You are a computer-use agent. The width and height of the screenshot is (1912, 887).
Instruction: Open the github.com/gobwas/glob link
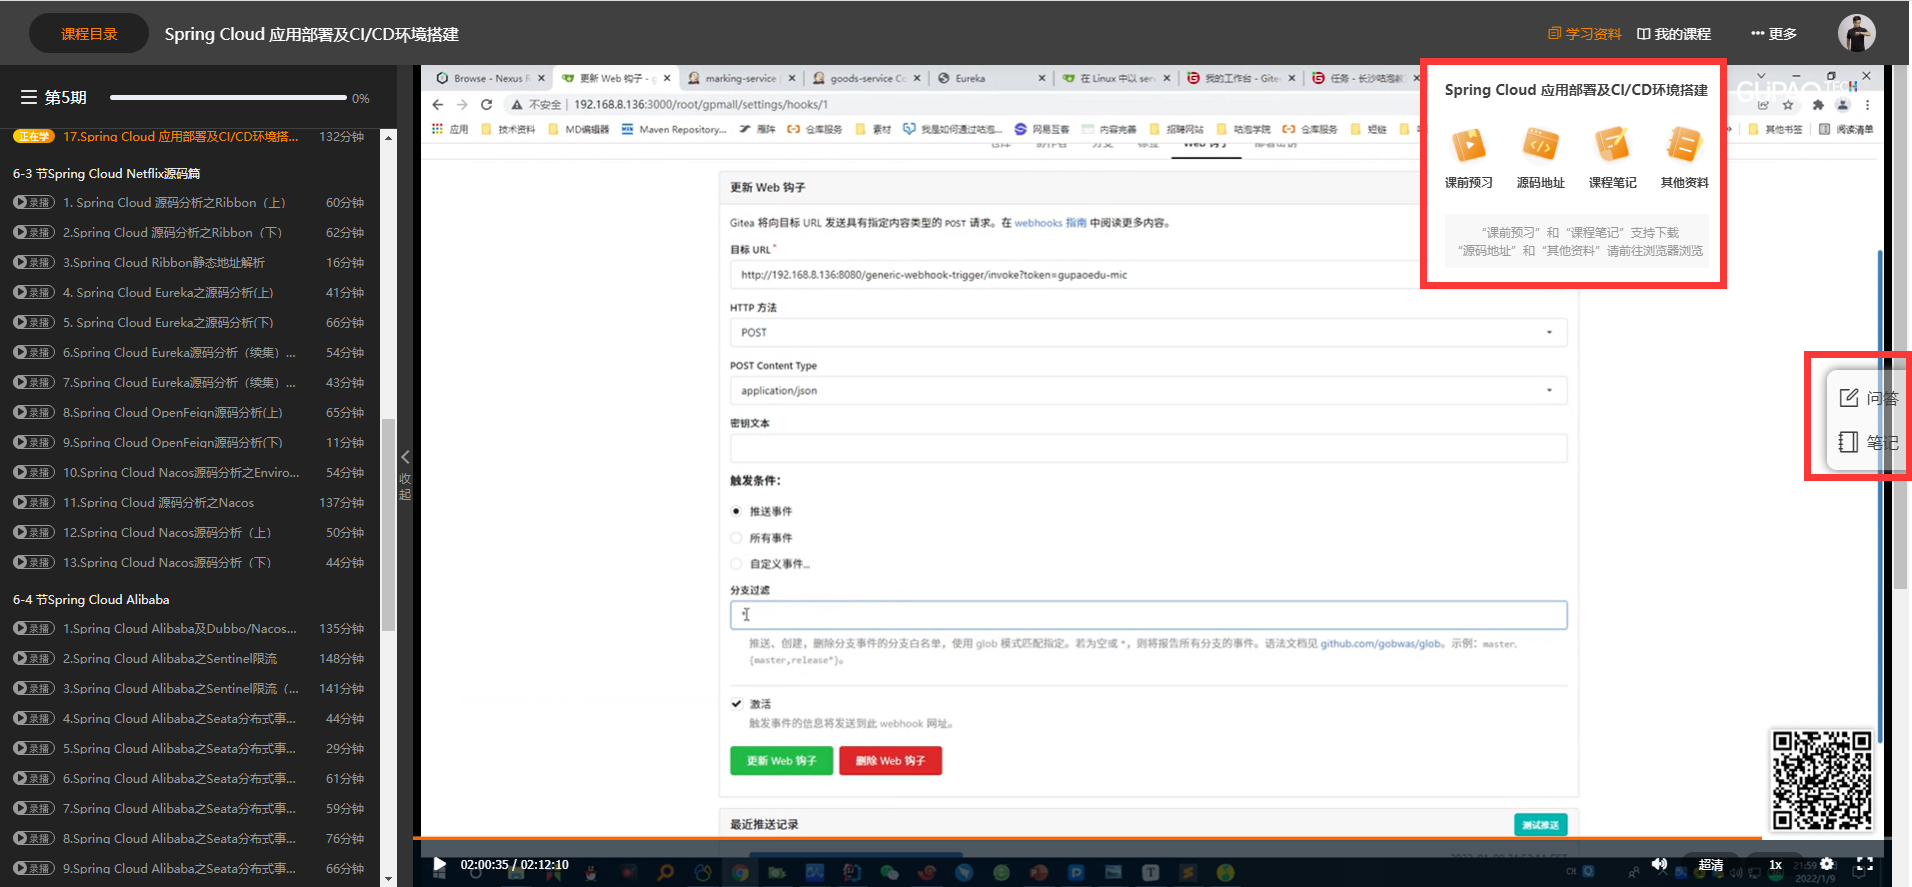point(1381,644)
